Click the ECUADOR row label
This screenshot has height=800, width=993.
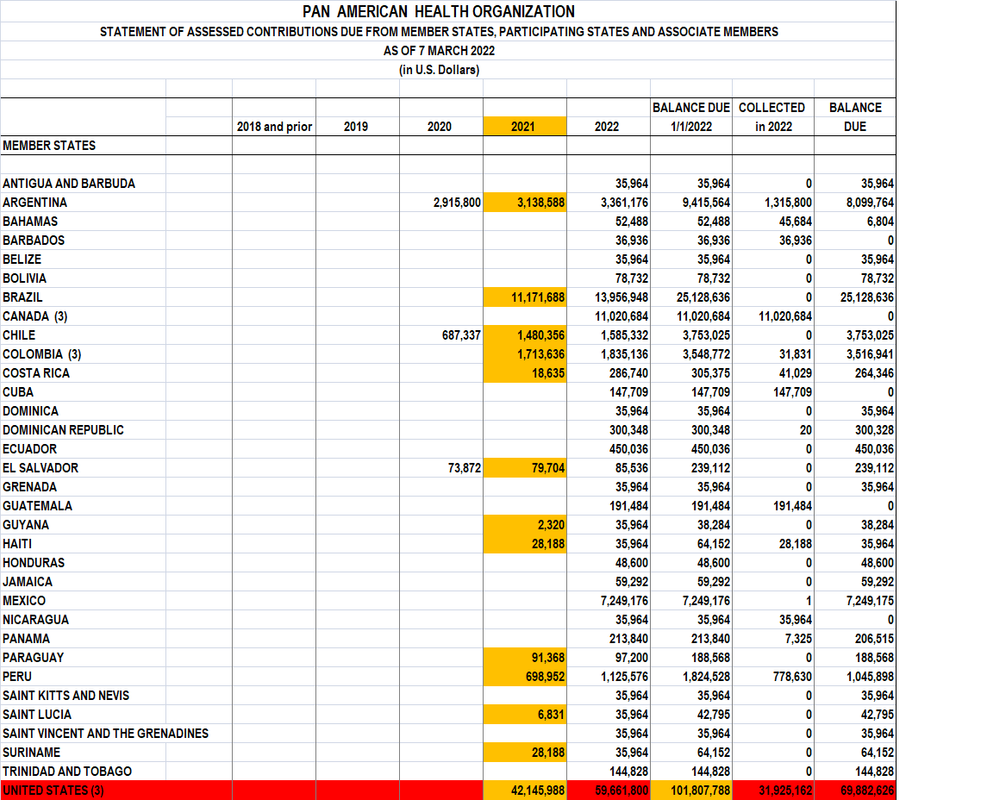point(30,450)
